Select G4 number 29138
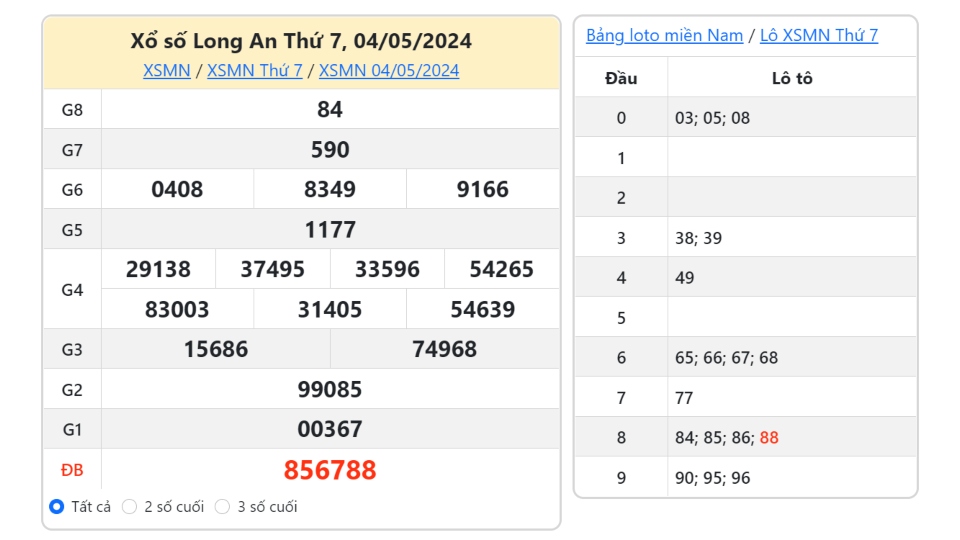The image size is (960, 540). [x=159, y=269]
